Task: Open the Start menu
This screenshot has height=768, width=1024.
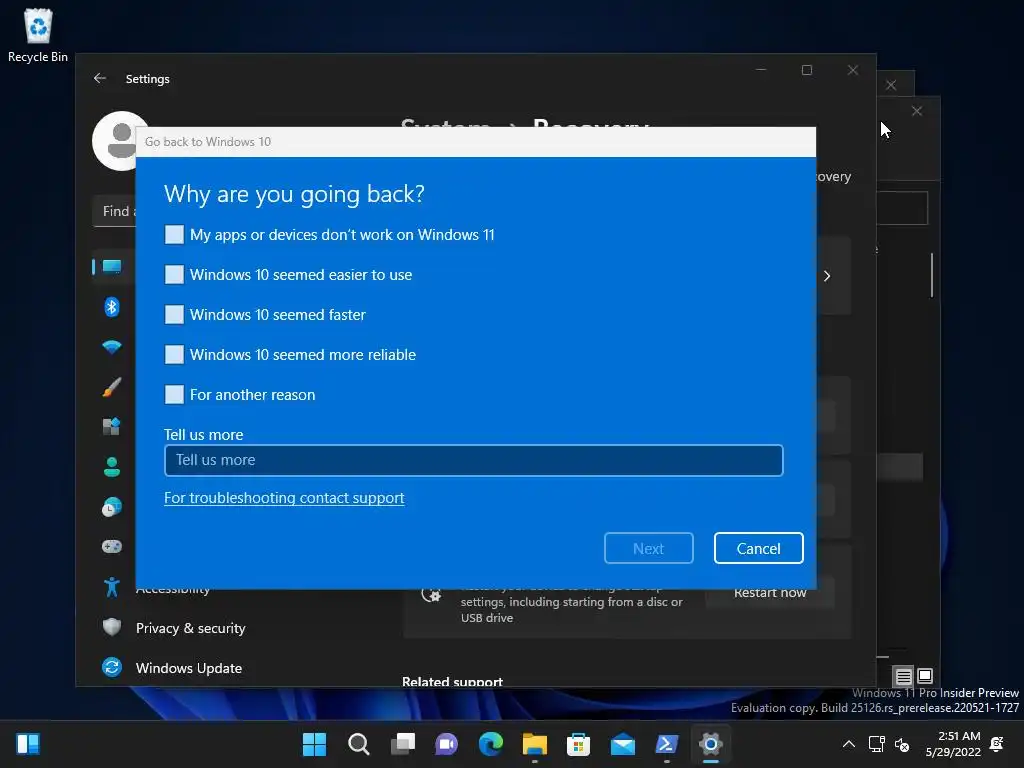Action: 314,744
